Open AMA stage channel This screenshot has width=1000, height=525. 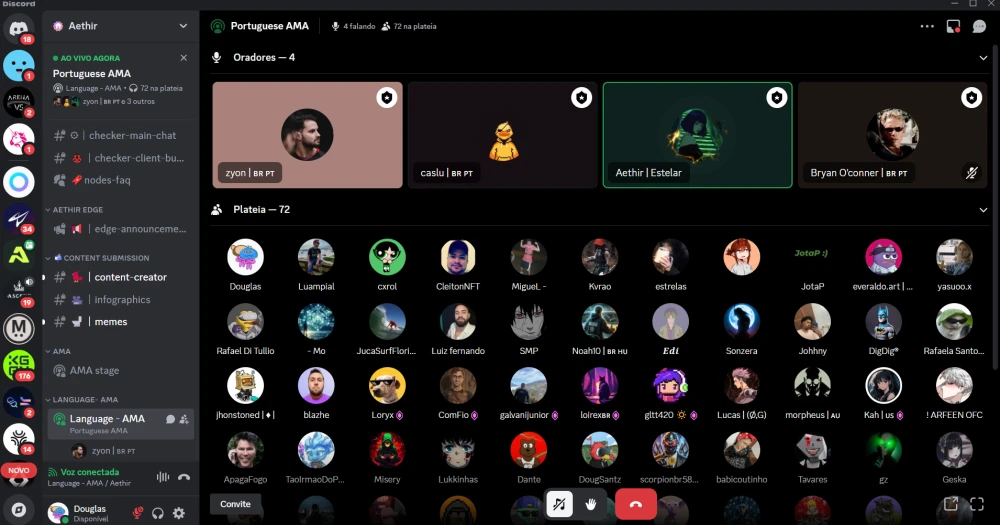pyautogui.click(x=121, y=370)
